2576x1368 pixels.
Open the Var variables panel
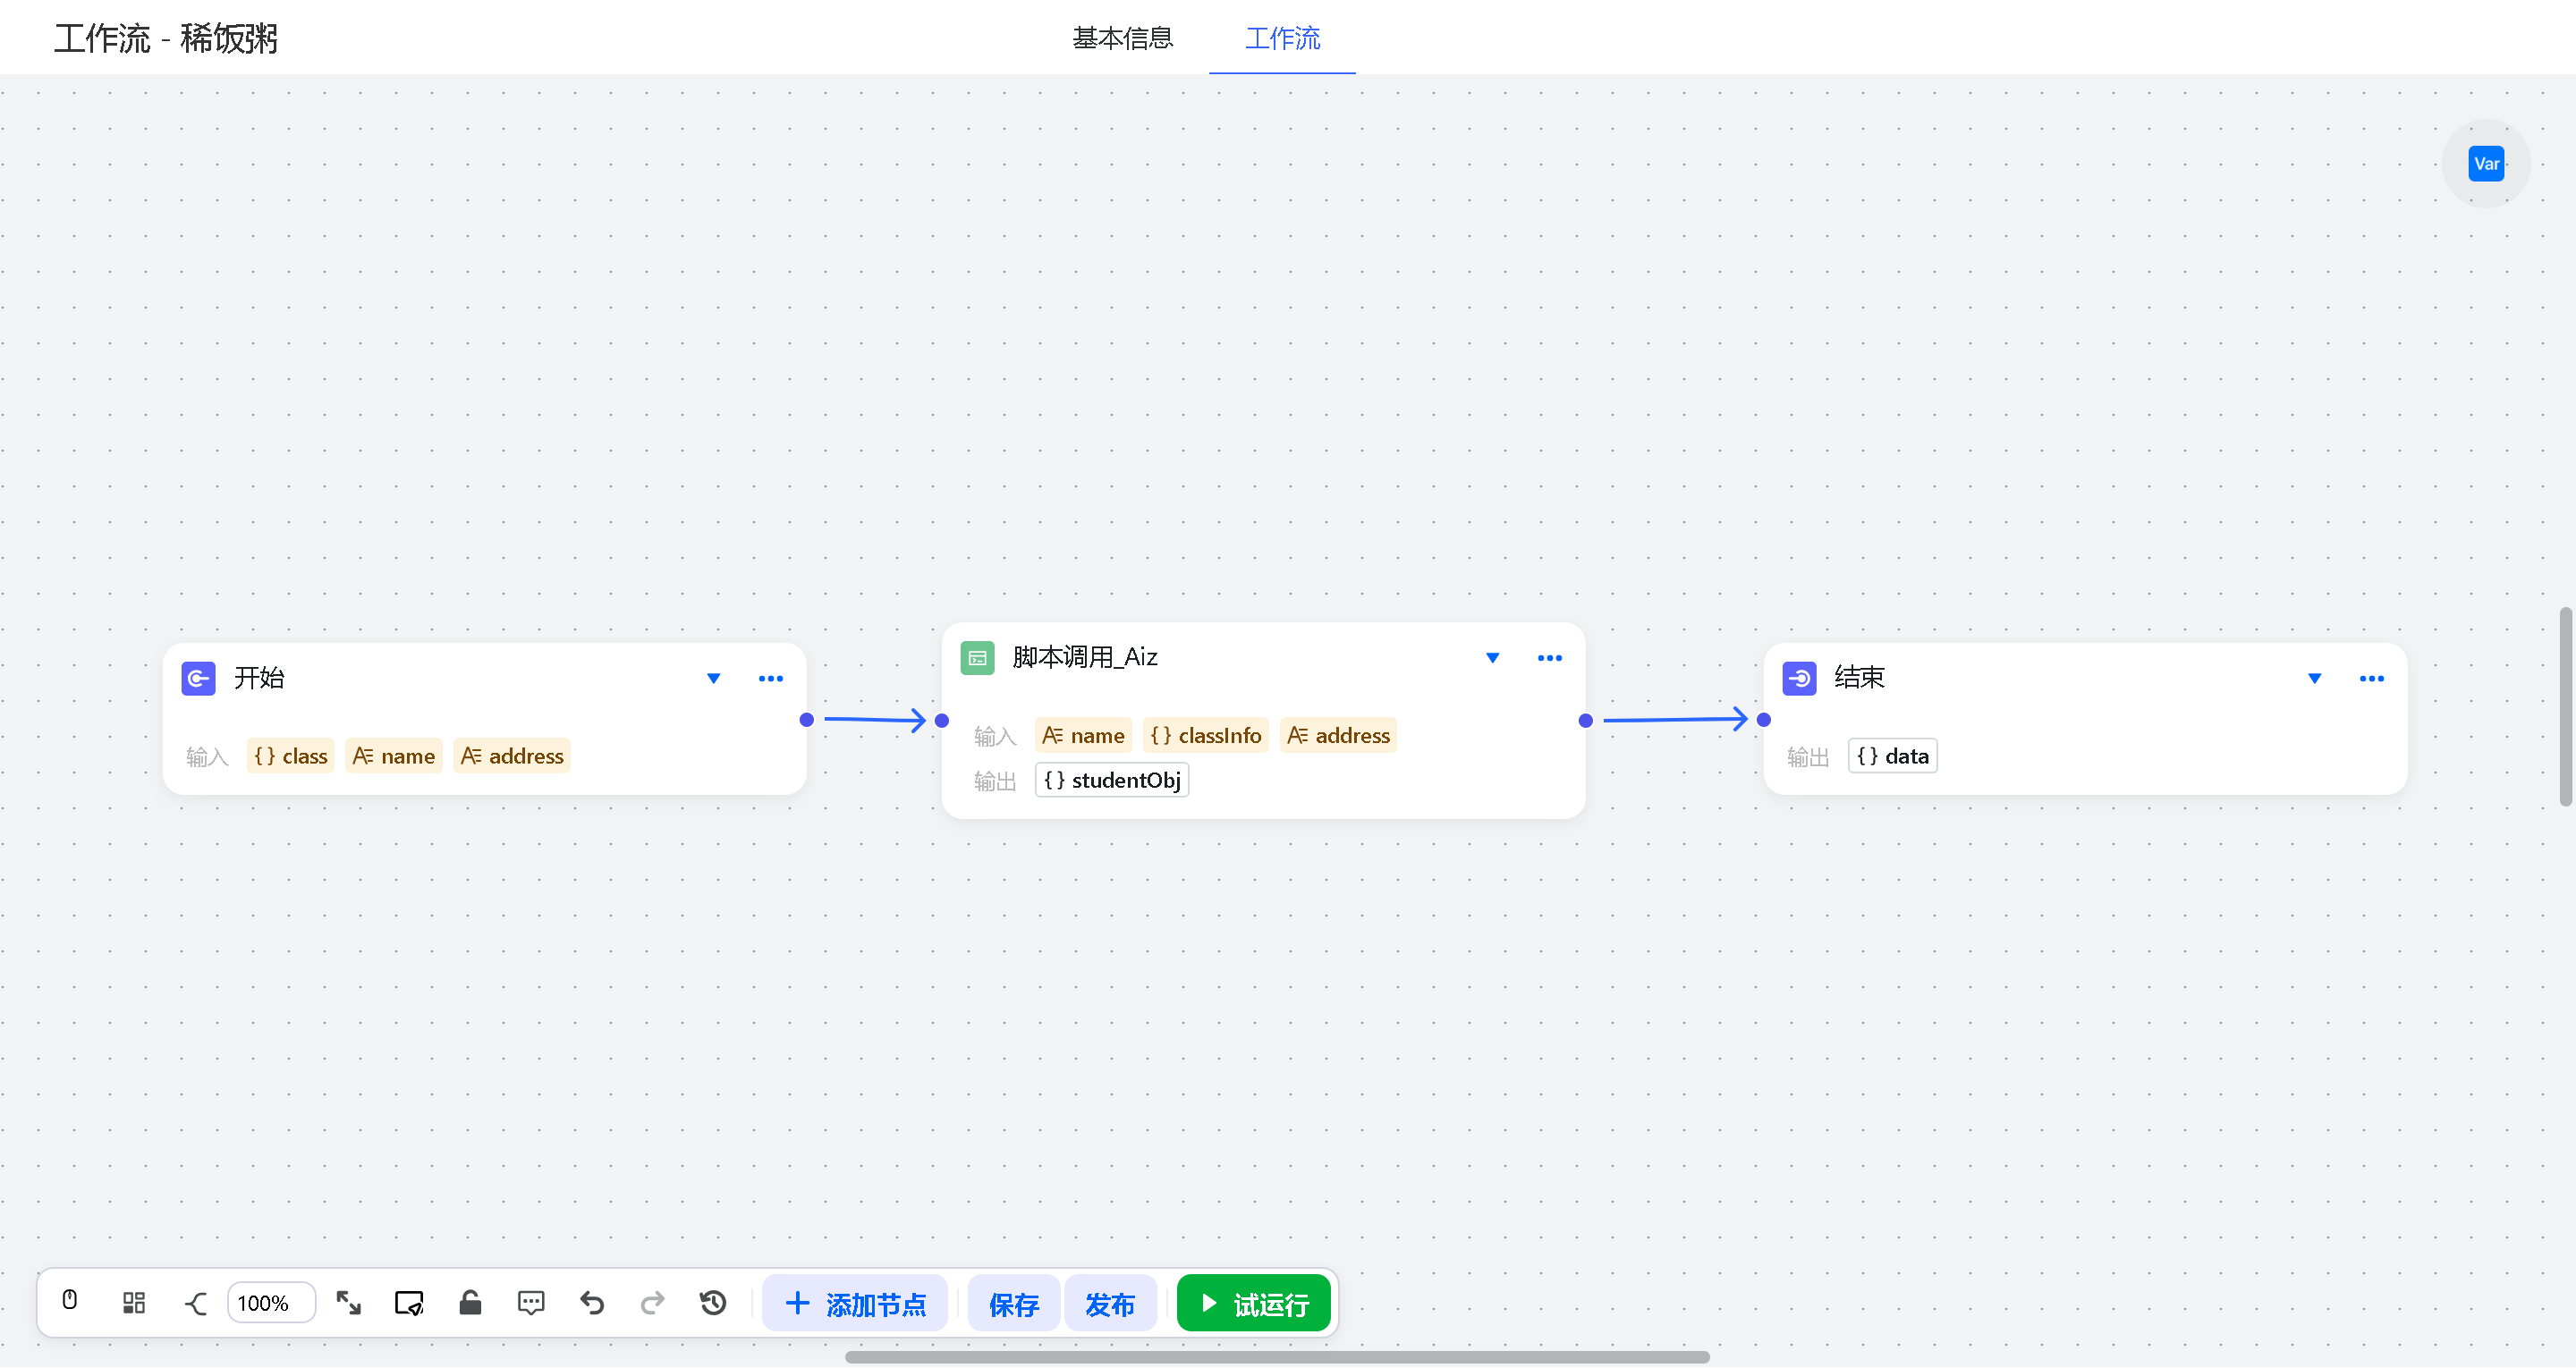point(2485,164)
